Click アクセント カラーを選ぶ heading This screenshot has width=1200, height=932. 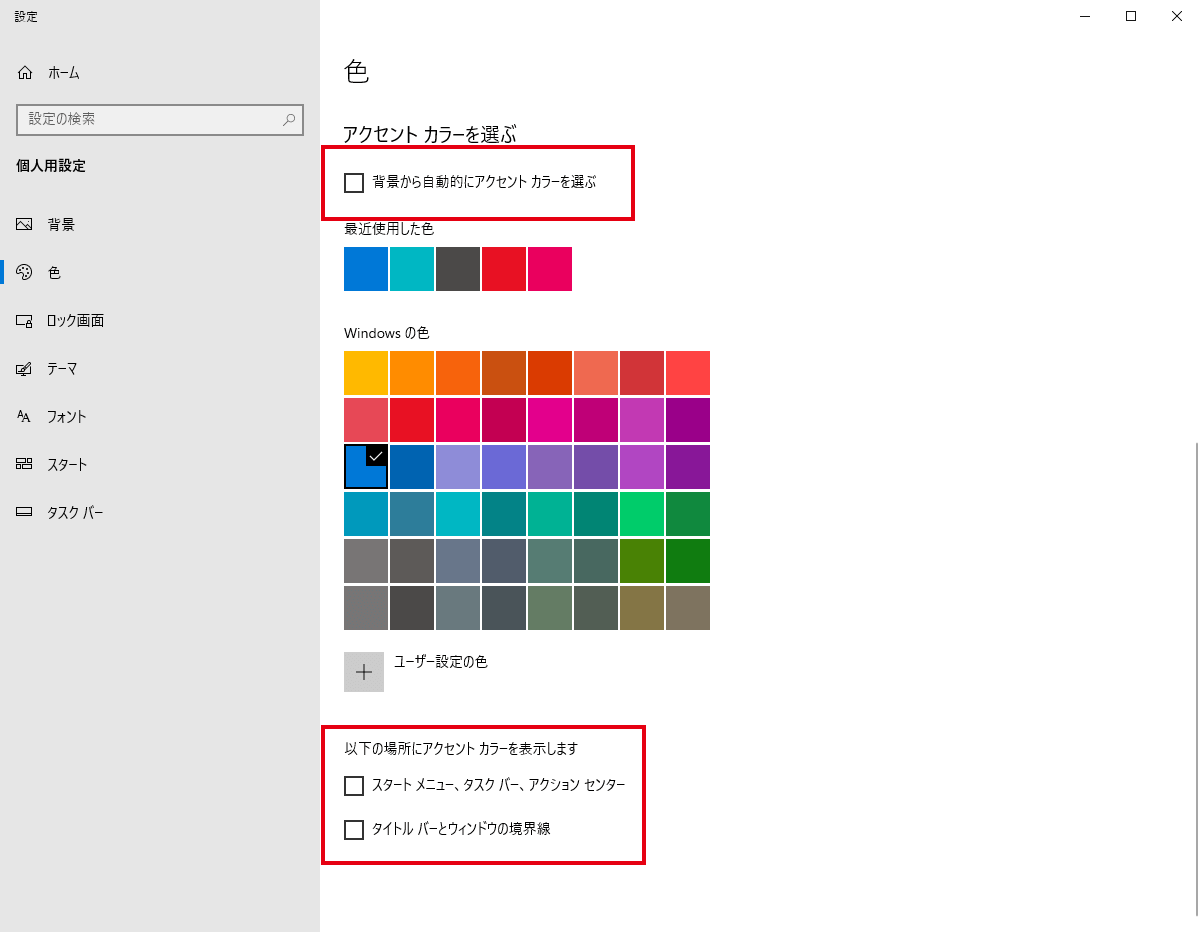pyautogui.click(x=430, y=134)
